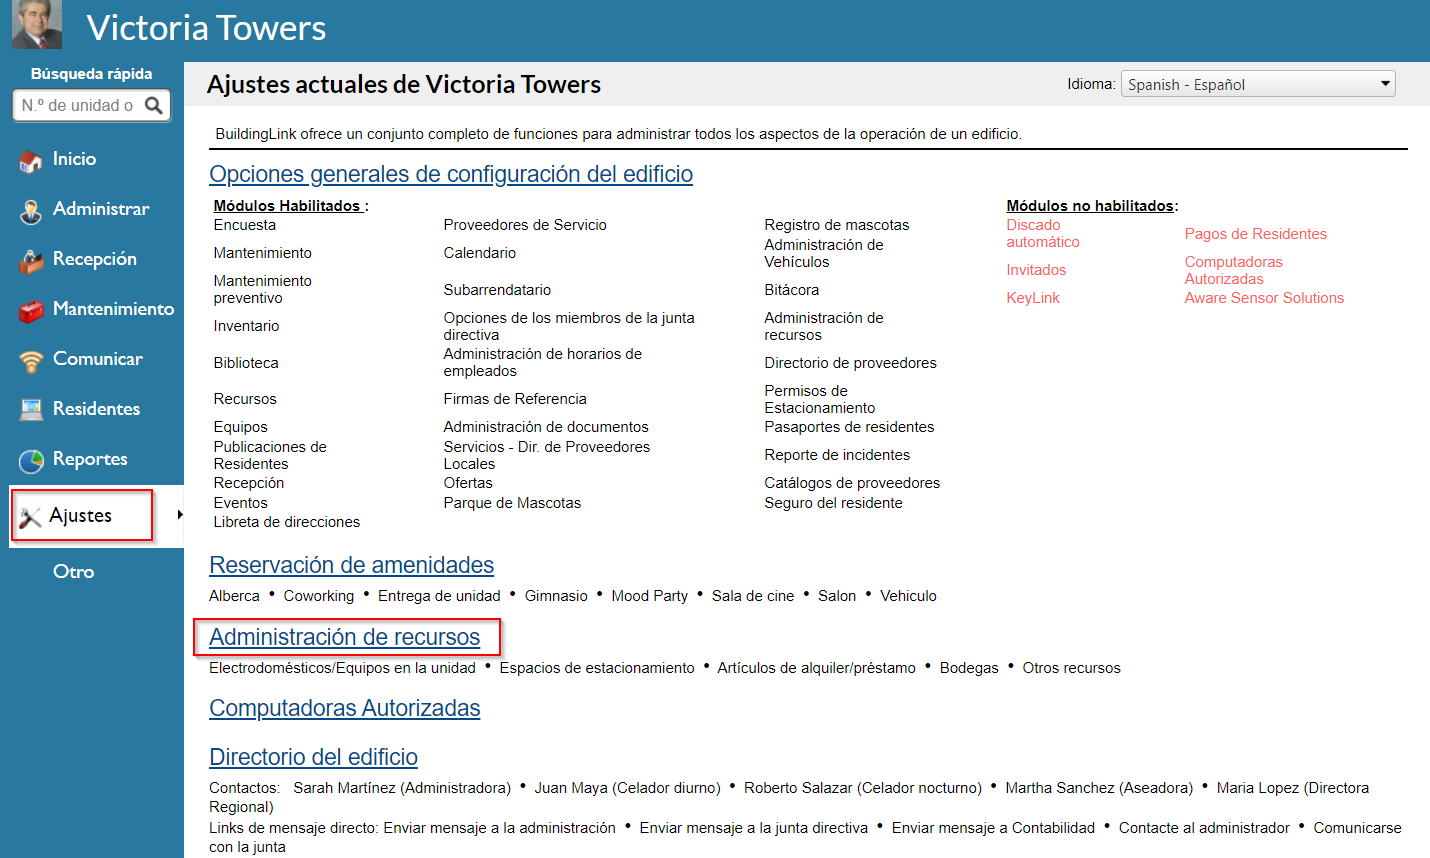Click Computadoras Autorizadas in disabled modules
The height and width of the screenshot is (858, 1430).
pyautogui.click(x=1233, y=271)
